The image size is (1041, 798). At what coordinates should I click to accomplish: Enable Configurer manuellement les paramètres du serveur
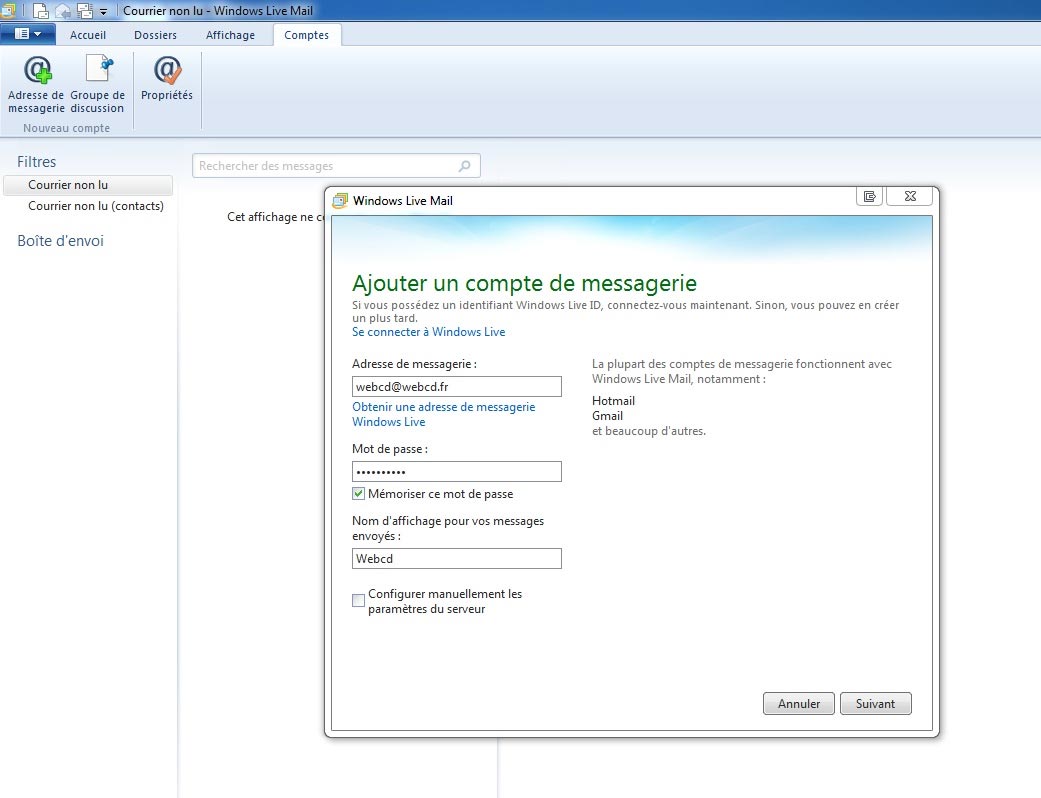(x=359, y=601)
